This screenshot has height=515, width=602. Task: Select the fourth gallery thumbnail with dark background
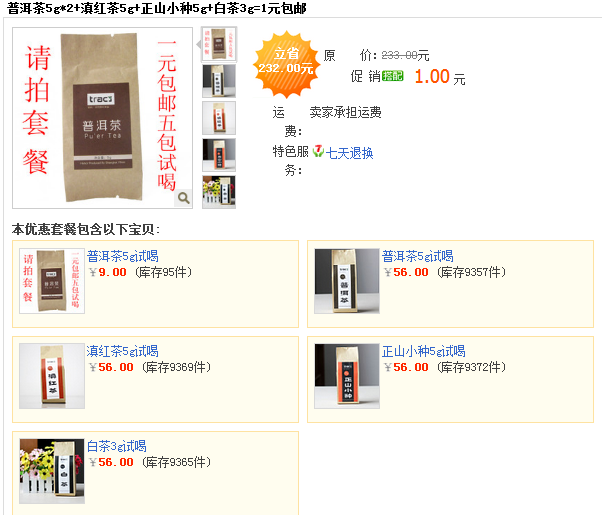[219, 155]
